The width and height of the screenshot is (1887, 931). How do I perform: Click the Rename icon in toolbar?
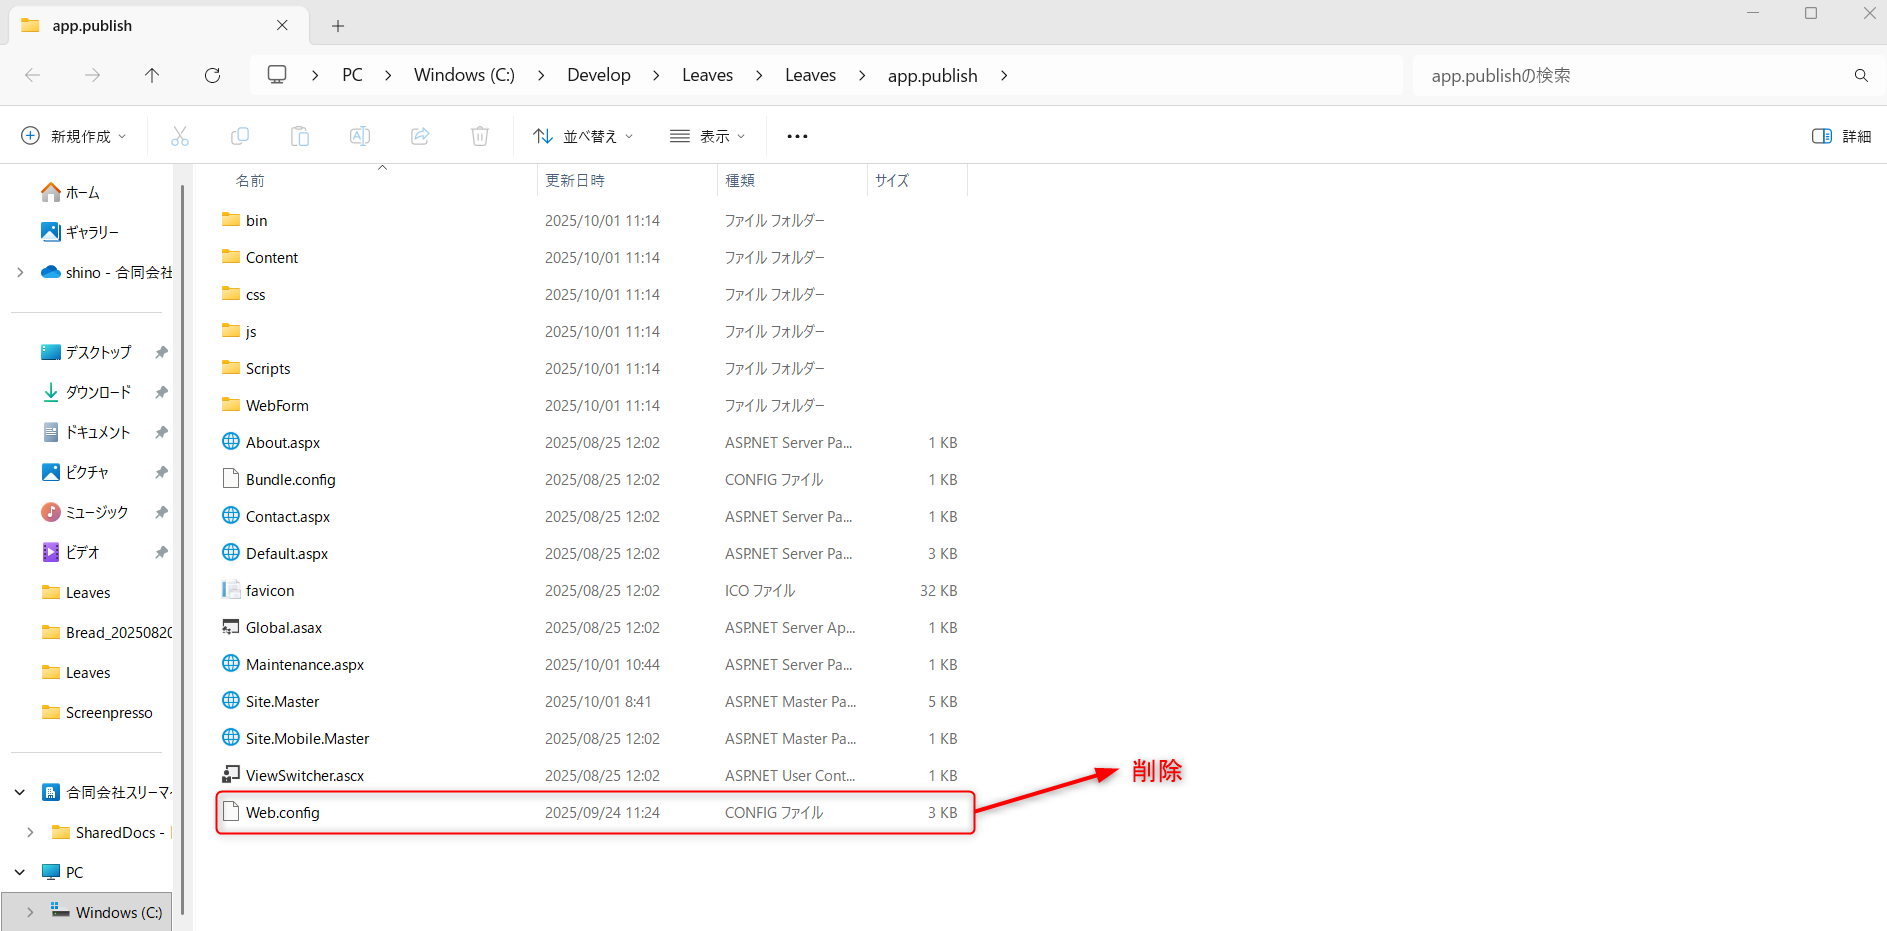point(360,136)
